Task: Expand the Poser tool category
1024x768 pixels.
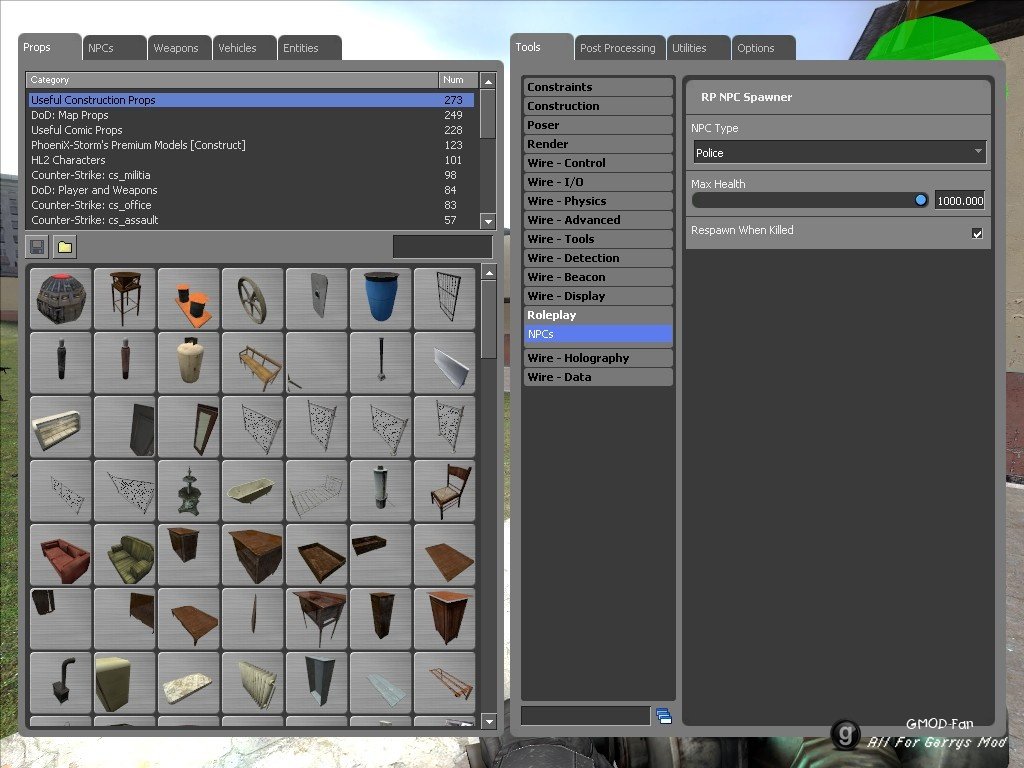Action: click(x=598, y=125)
